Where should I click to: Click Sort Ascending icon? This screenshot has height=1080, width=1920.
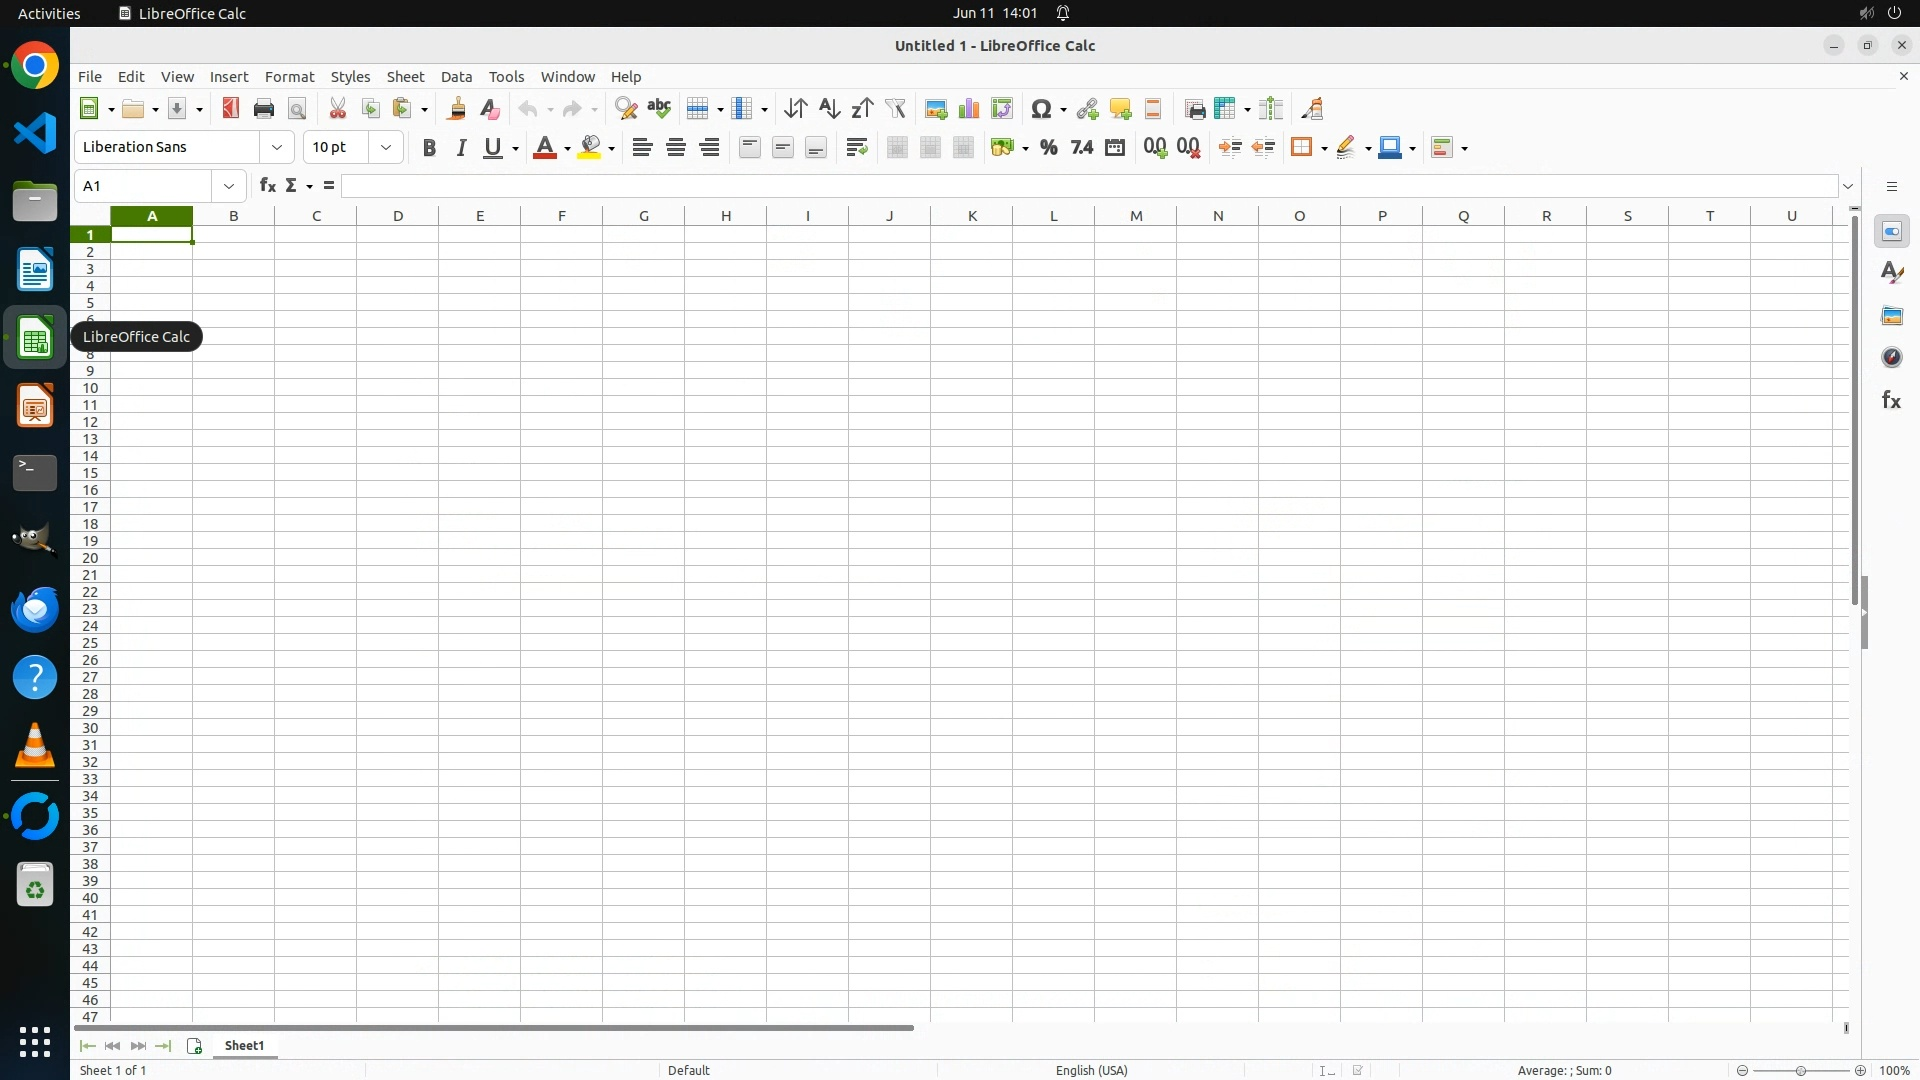[x=829, y=109]
